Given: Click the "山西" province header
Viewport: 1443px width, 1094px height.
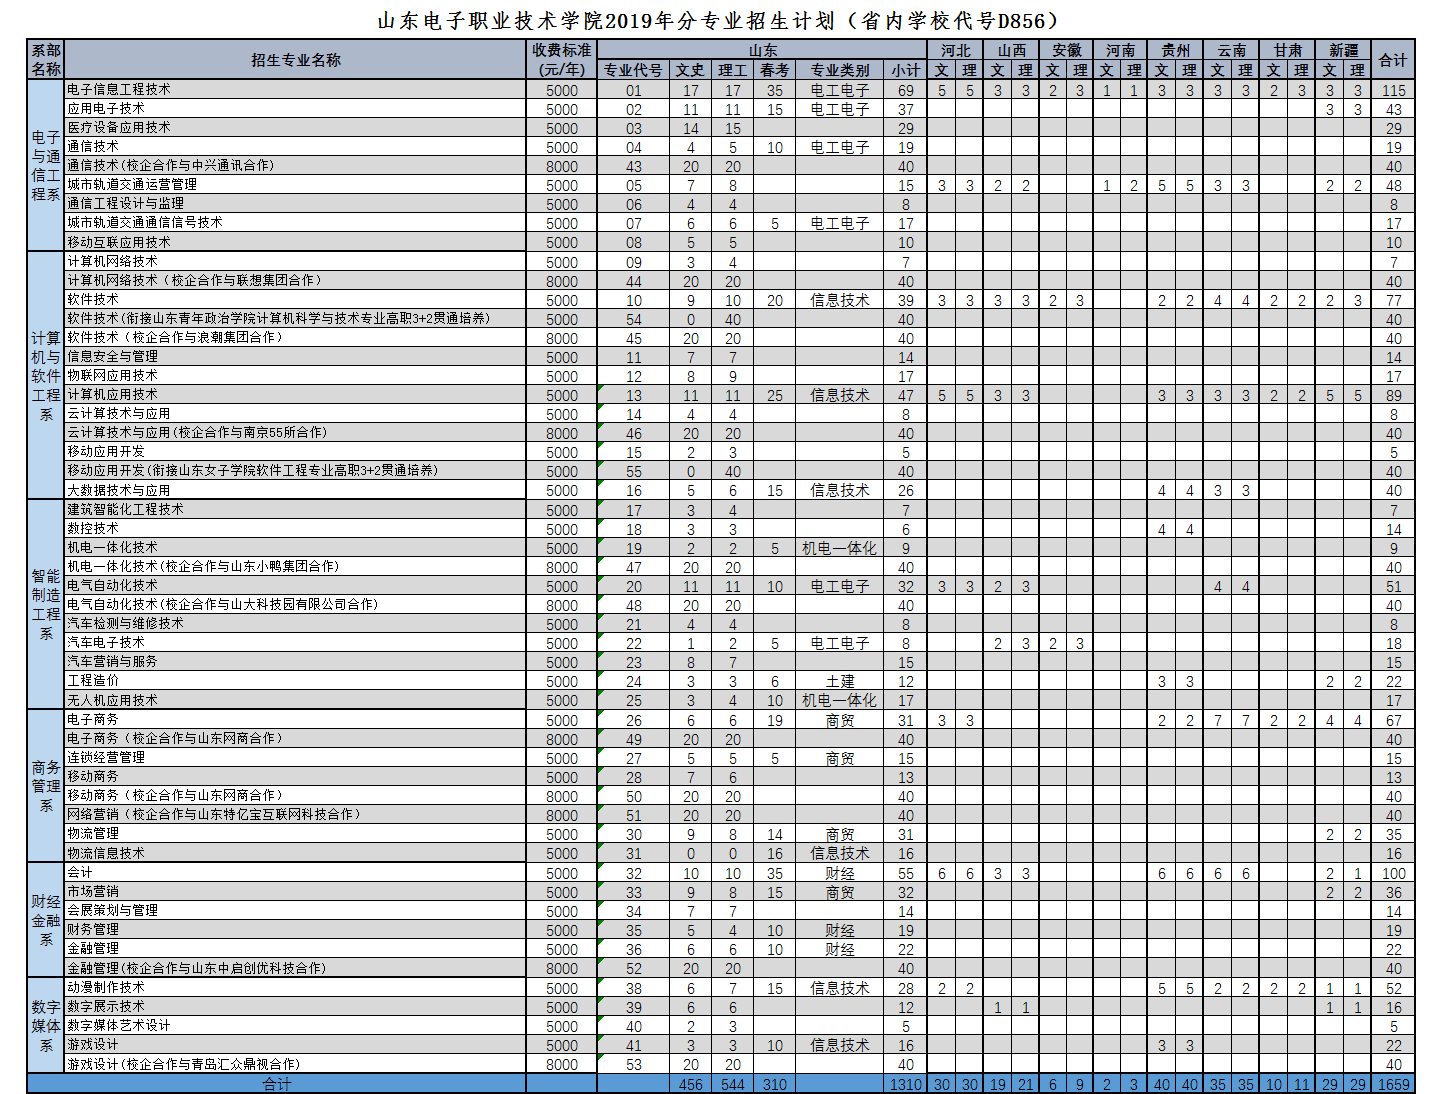Looking at the screenshot, I should click(x=1011, y=50).
